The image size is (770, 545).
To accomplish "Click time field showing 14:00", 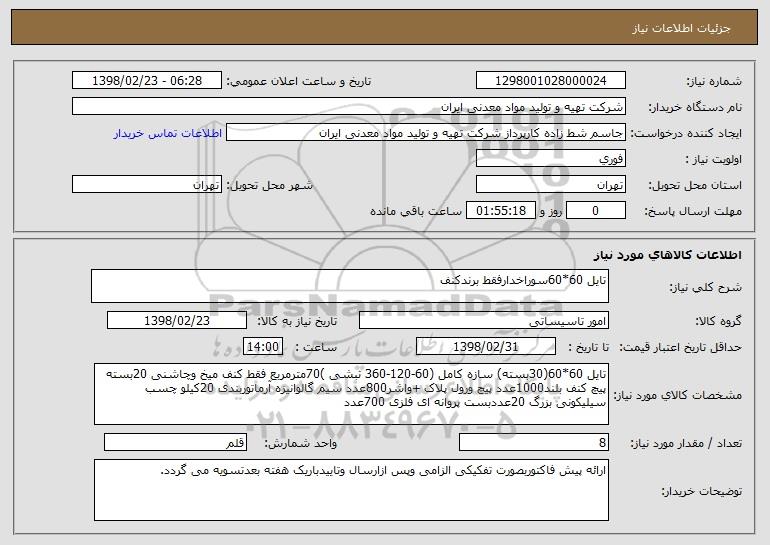I will [263, 347].
